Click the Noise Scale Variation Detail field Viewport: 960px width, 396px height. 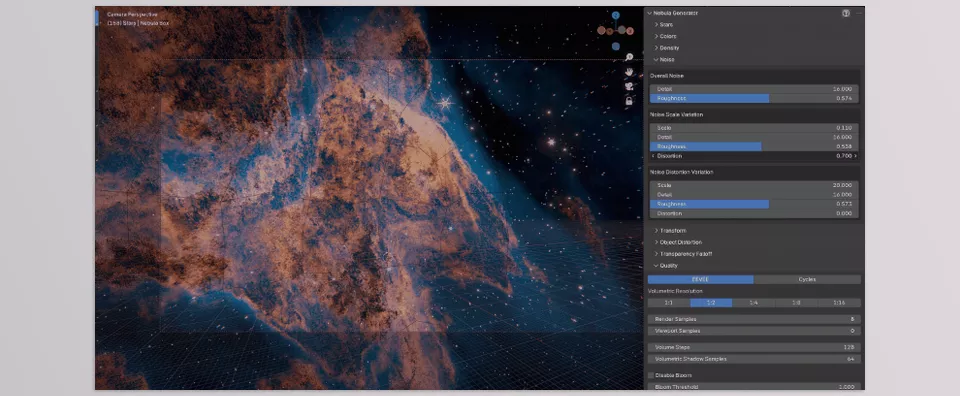click(x=754, y=137)
